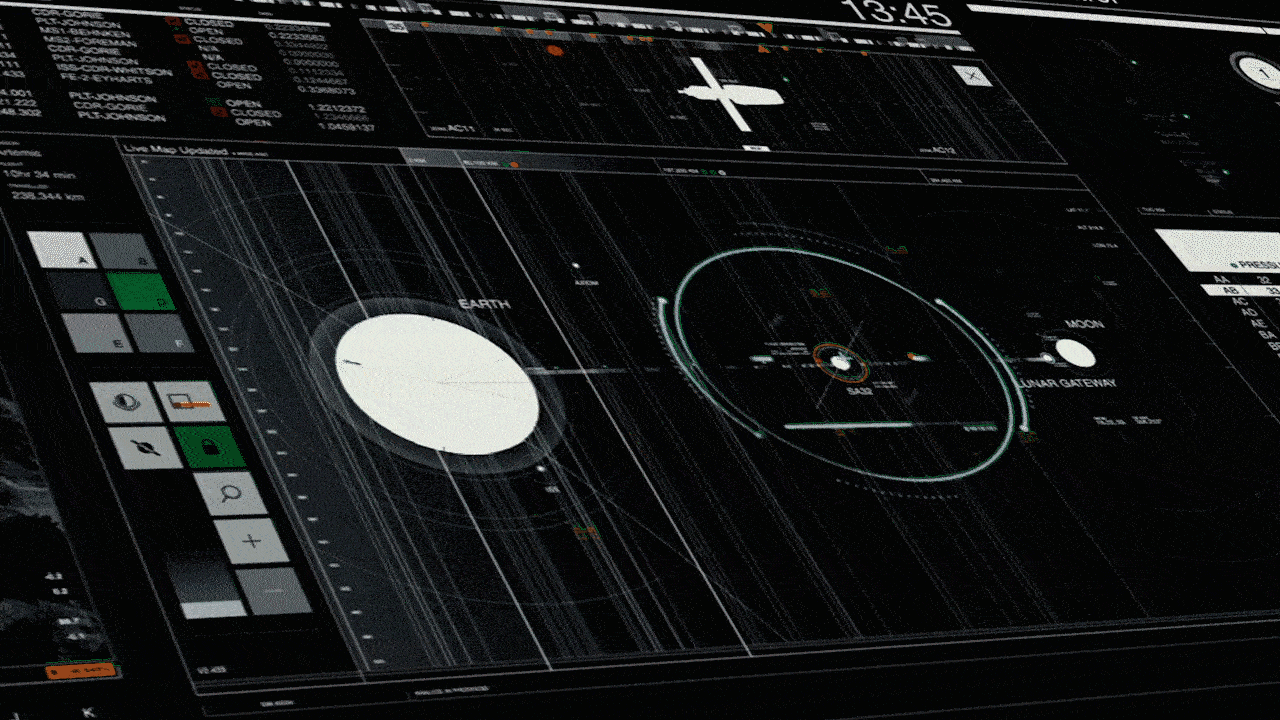Image resolution: width=1280 pixels, height=720 pixels.
Task: Select the F tile
Action: [x=161, y=334]
